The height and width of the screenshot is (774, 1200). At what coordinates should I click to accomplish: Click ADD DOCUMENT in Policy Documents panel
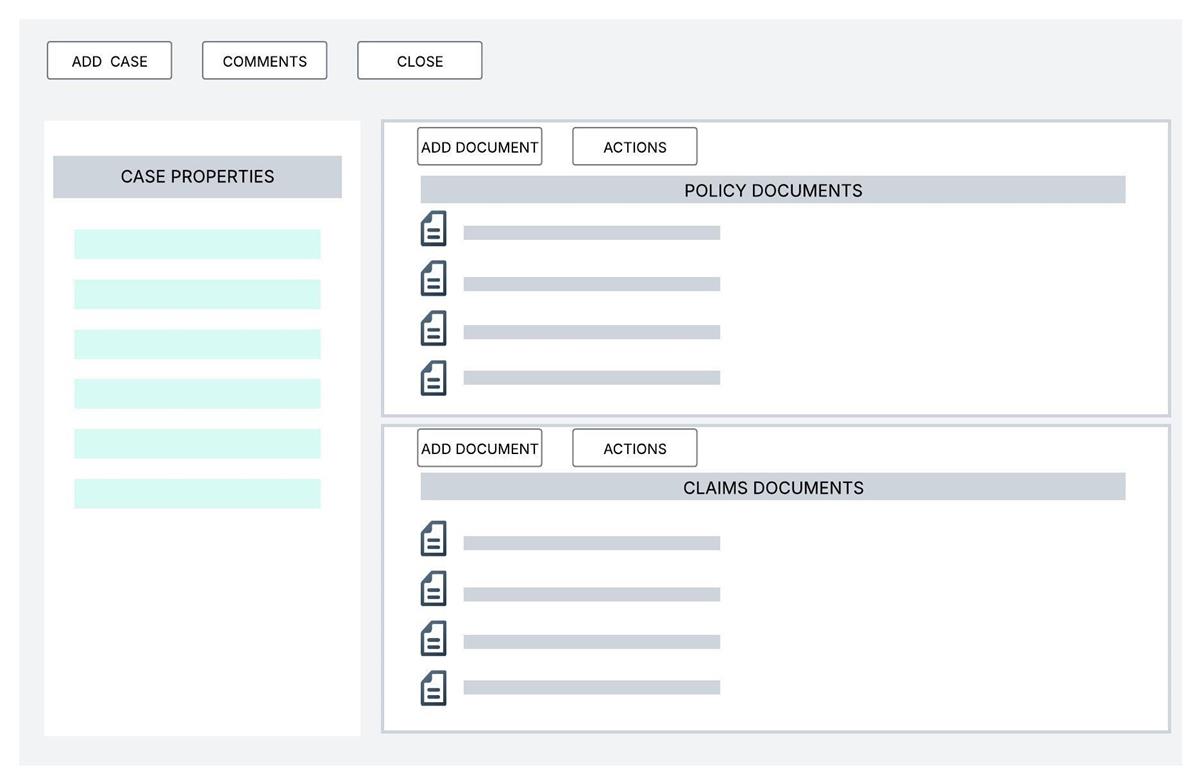click(479, 147)
